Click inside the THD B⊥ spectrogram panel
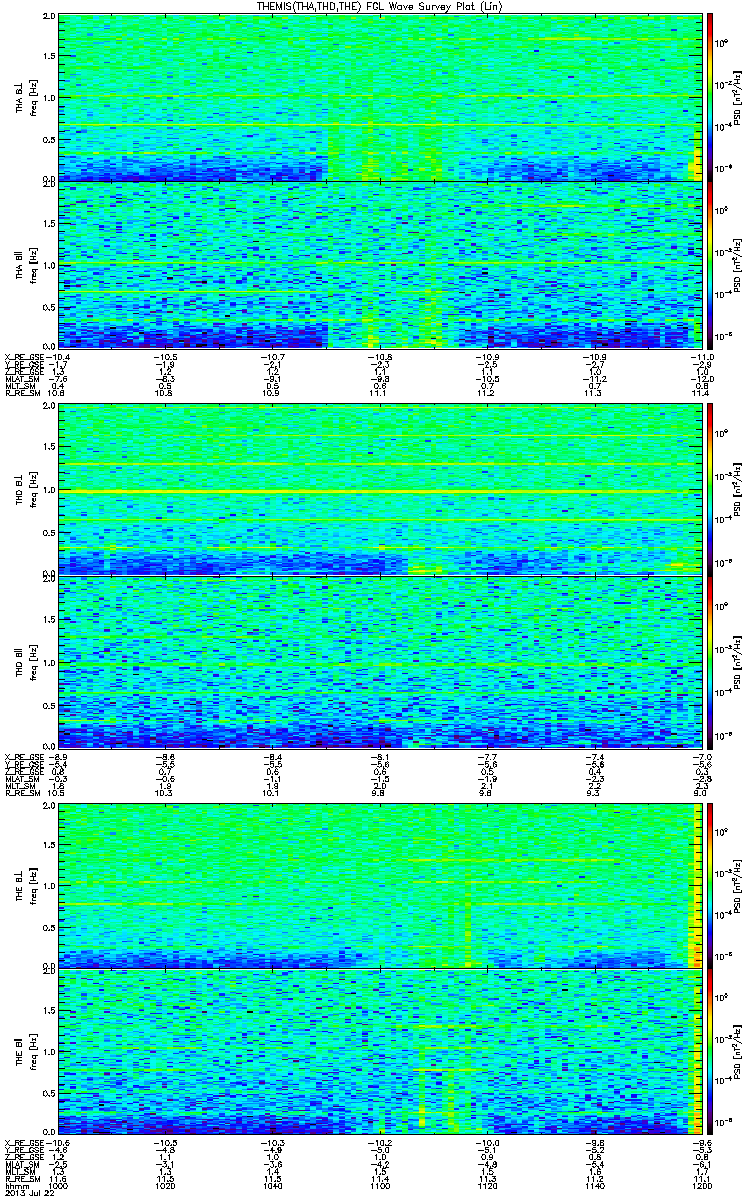Screen dimensions: 750x1200 coord(381,489)
